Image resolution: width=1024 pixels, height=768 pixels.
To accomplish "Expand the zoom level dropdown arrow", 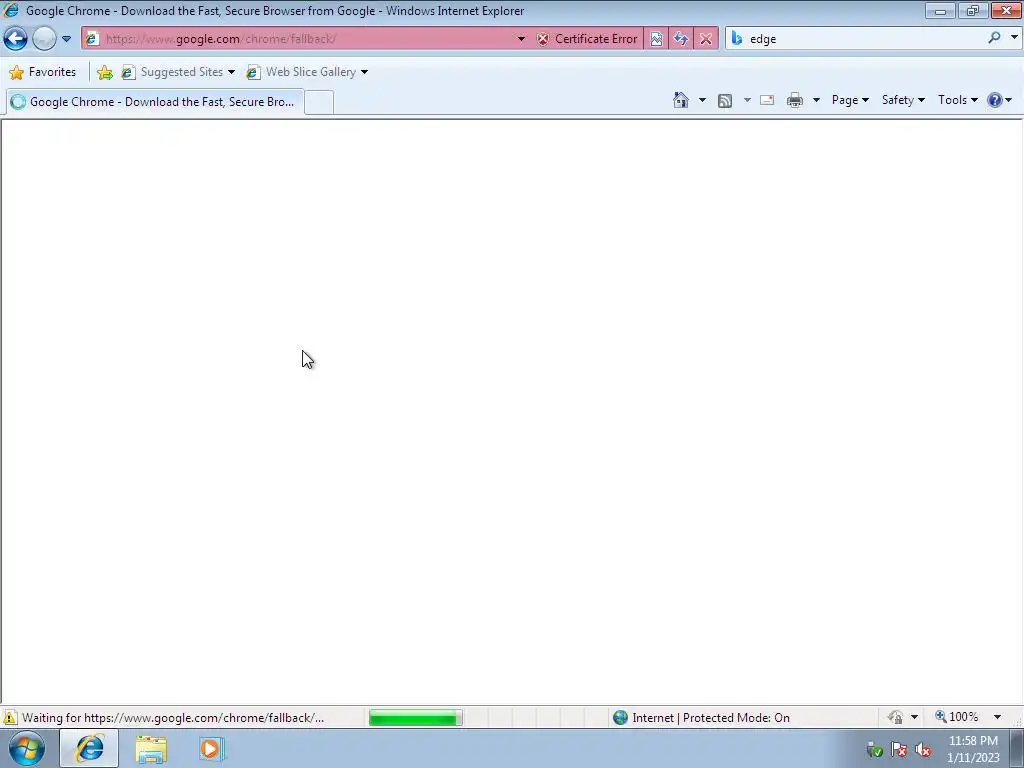I will (x=997, y=717).
